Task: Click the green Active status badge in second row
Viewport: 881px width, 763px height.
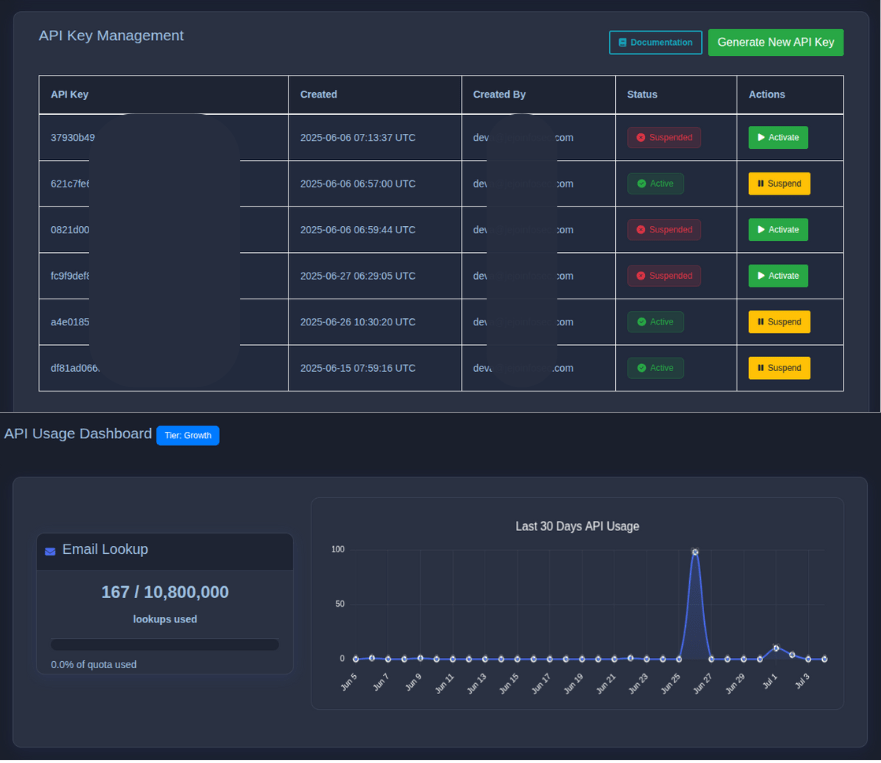Action: pos(655,184)
